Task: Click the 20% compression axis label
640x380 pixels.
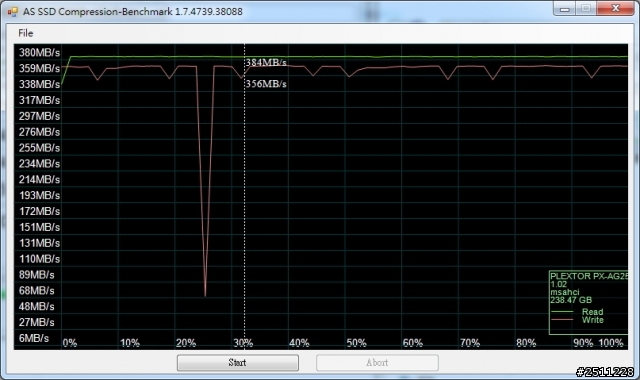Action: [x=186, y=343]
